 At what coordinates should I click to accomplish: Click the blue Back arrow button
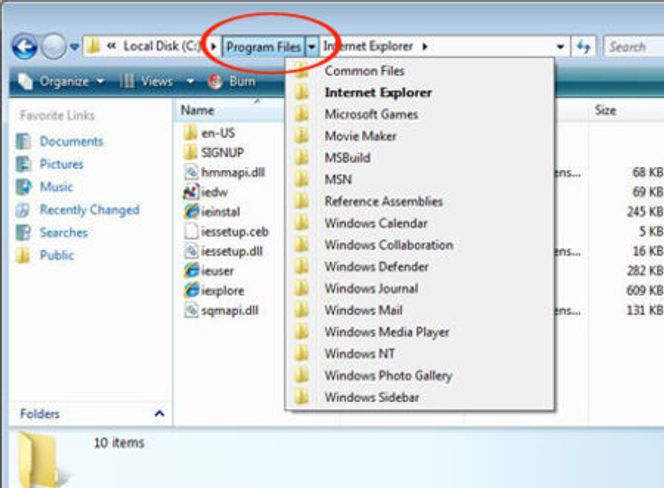coord(25,47)
